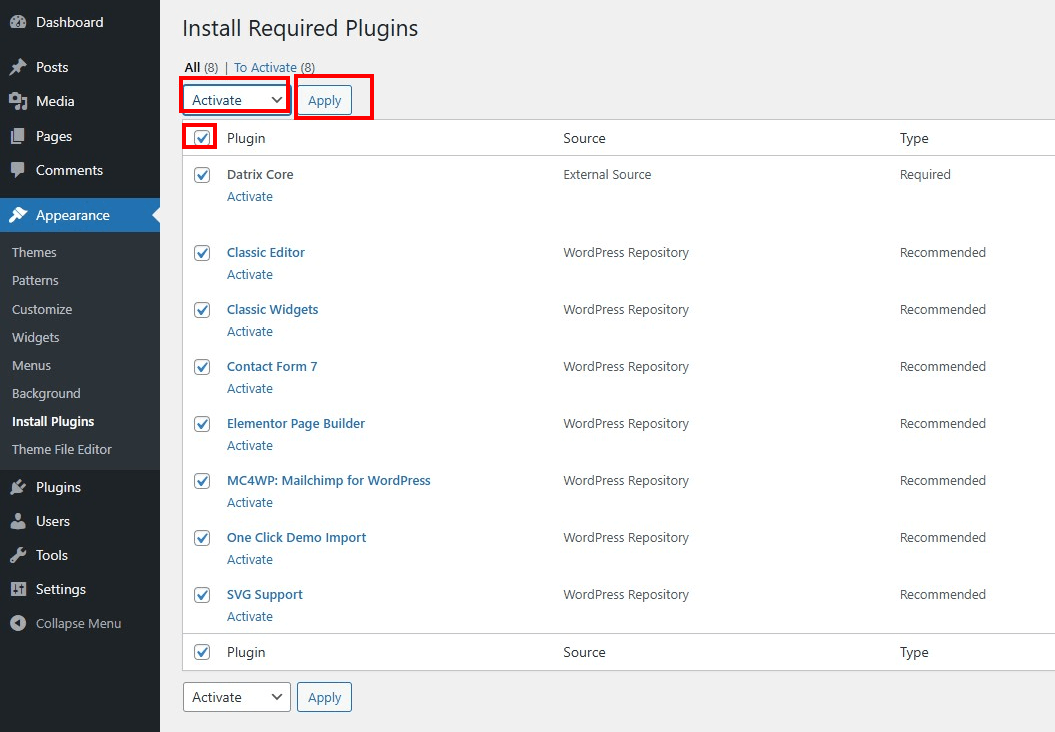This screenshot has height=732, width=1055.
Task: Uncheck the Elementor Page Builder checkbox
Action: tap(202, 424)
